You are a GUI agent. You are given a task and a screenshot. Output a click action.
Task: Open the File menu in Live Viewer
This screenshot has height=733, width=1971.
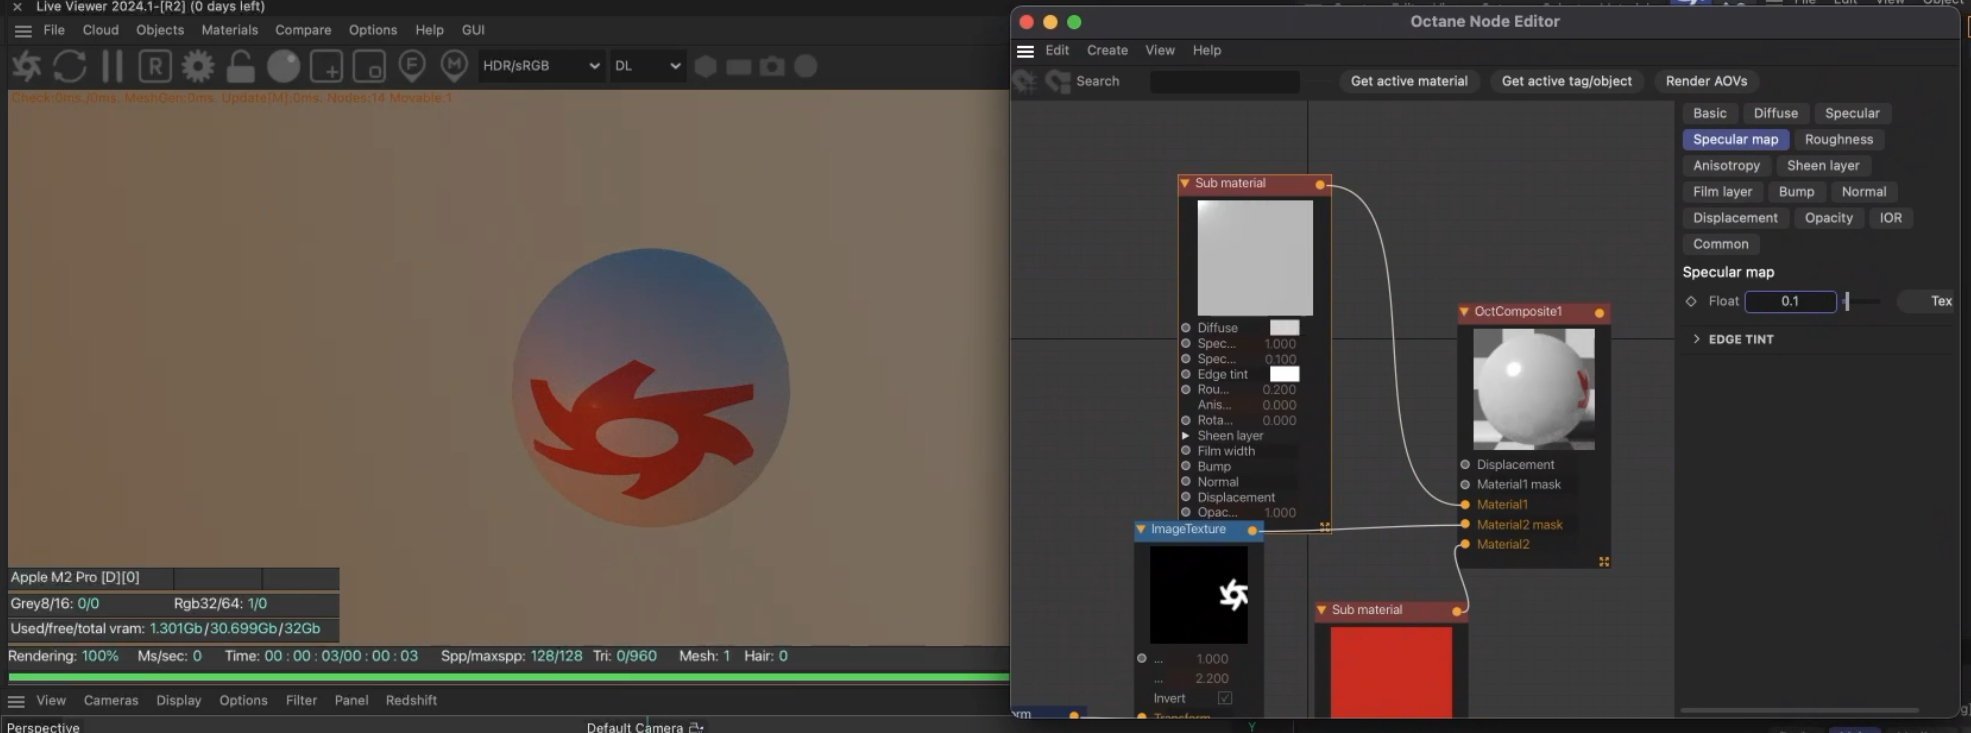(54, 30)
